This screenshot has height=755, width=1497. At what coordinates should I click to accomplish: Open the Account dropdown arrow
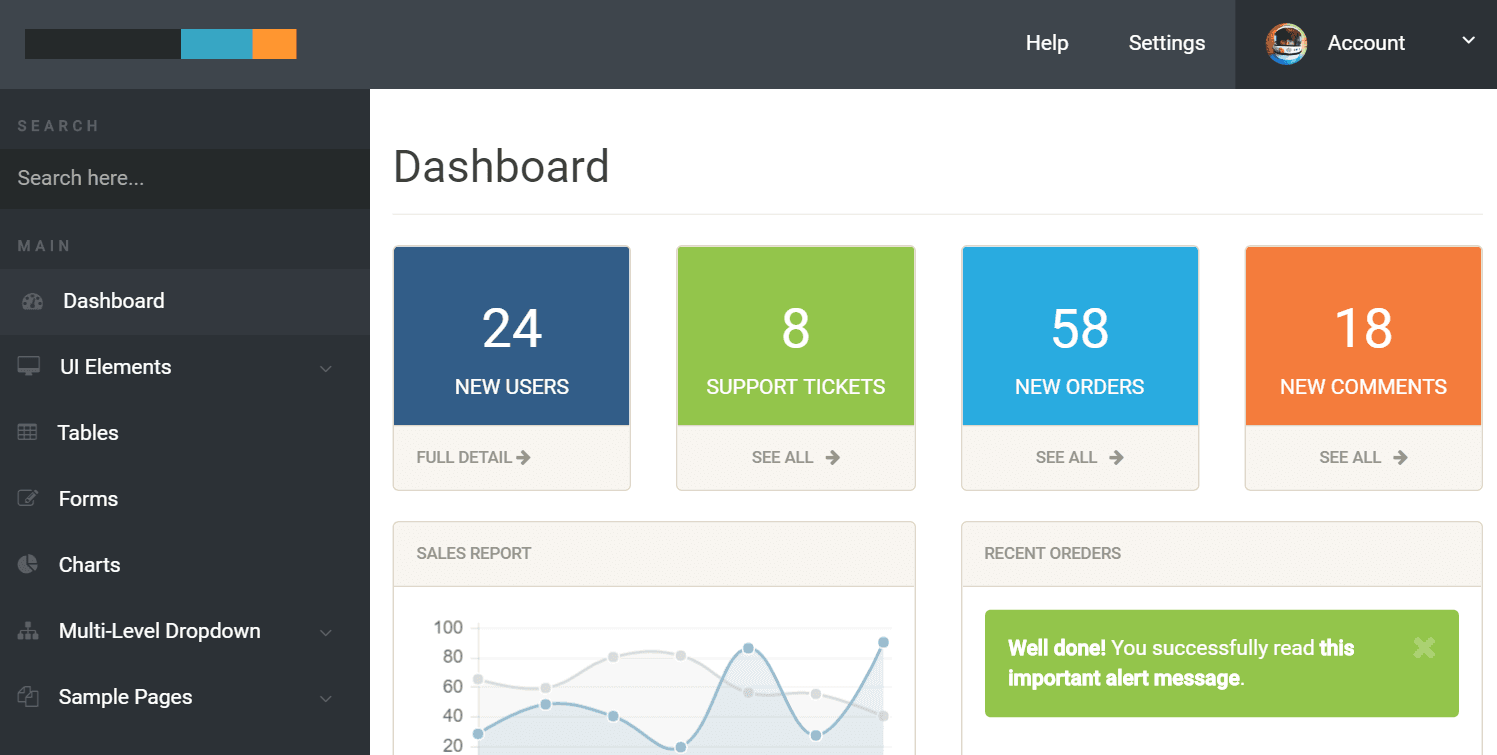(1468, 41)
